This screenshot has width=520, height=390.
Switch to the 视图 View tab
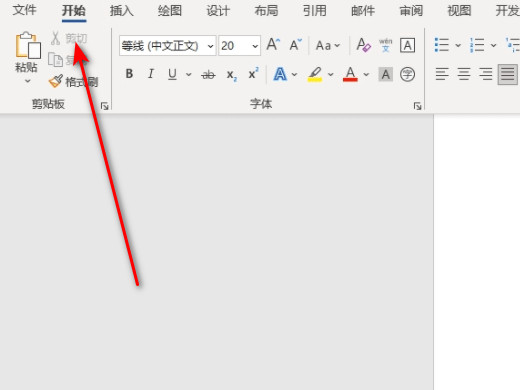459,11
